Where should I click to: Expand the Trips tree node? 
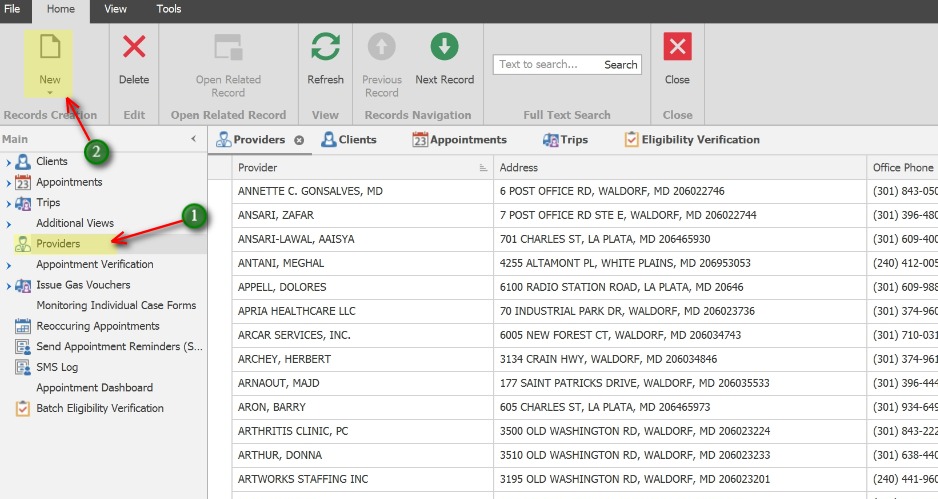pyautogui.click(x=8, y=203)
